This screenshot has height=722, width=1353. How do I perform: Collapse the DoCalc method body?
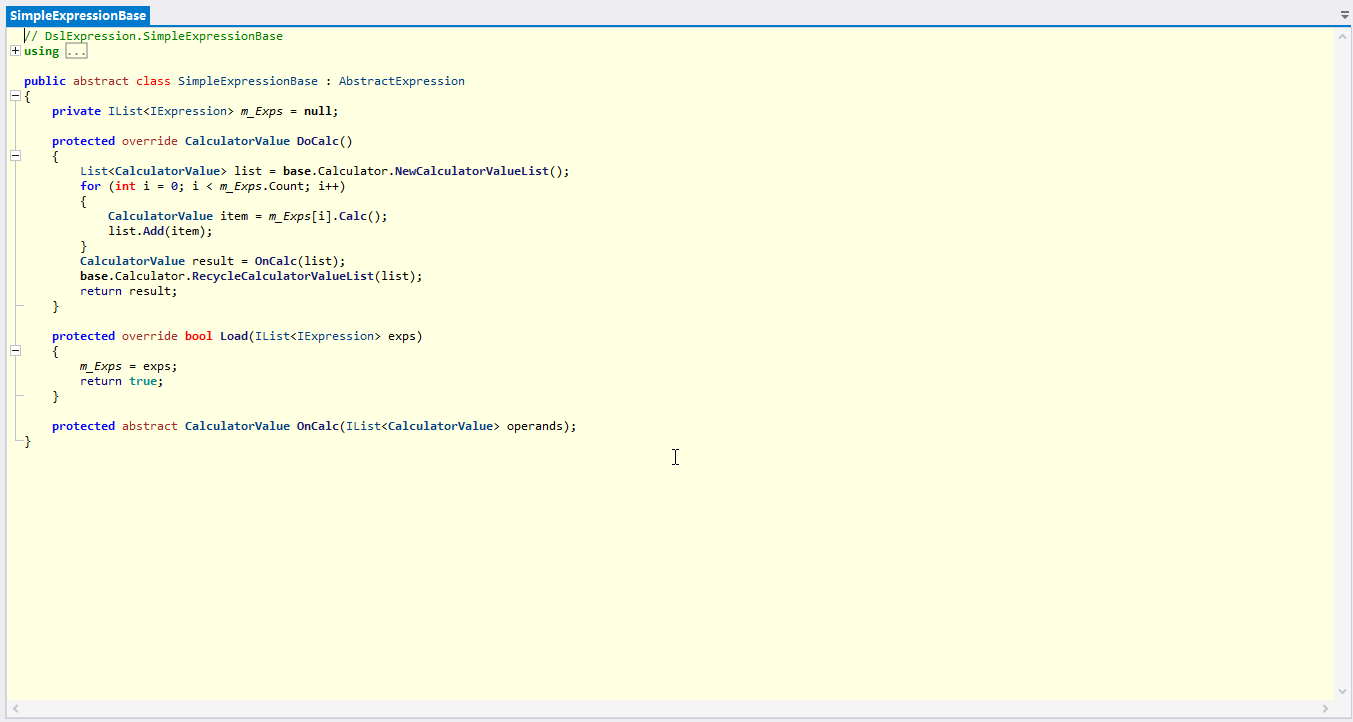point(15,156)
